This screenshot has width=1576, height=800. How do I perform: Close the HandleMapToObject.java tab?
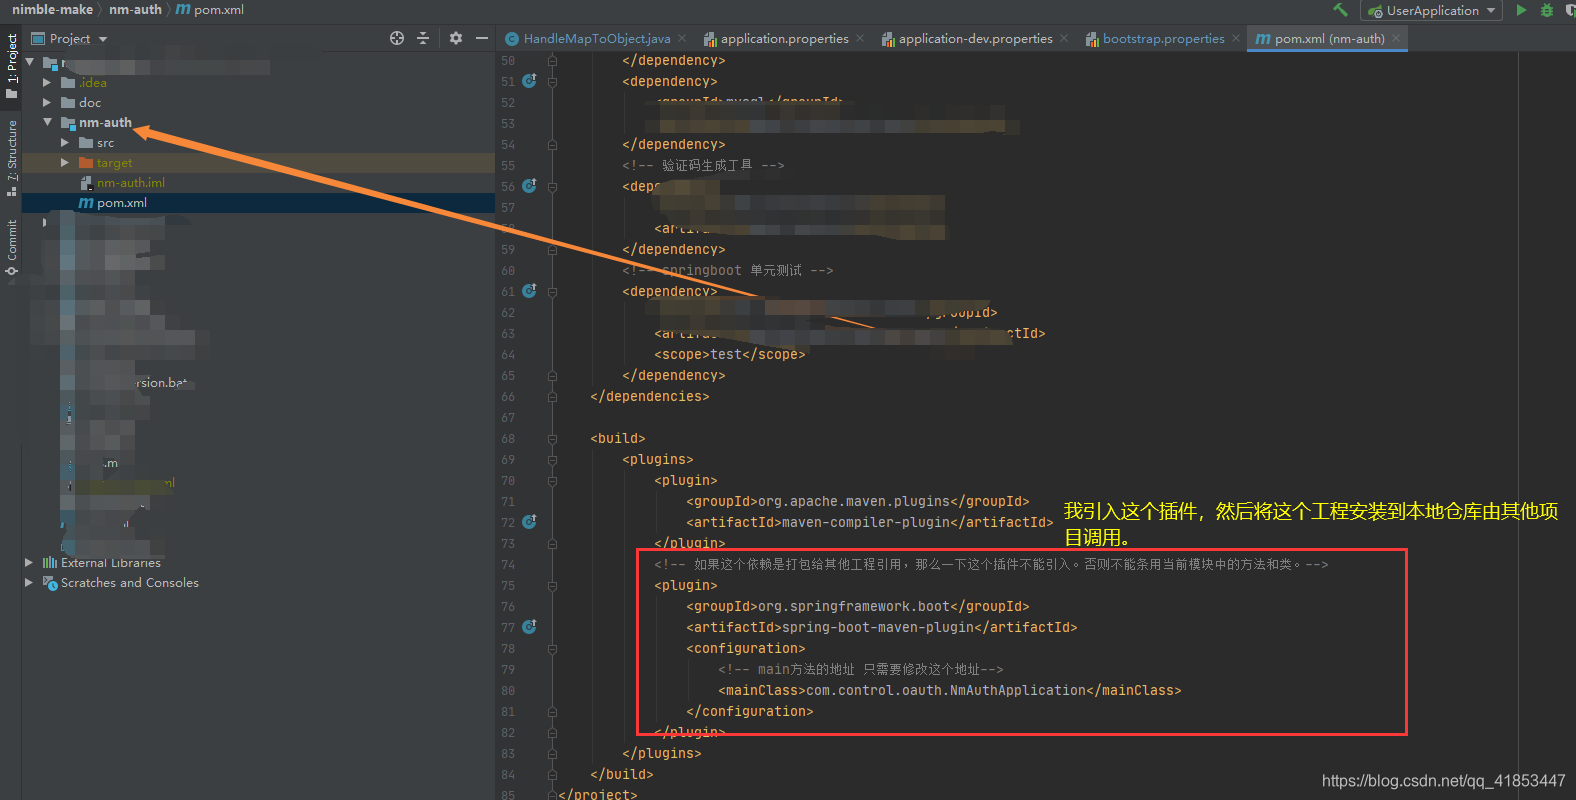point(682,39)
